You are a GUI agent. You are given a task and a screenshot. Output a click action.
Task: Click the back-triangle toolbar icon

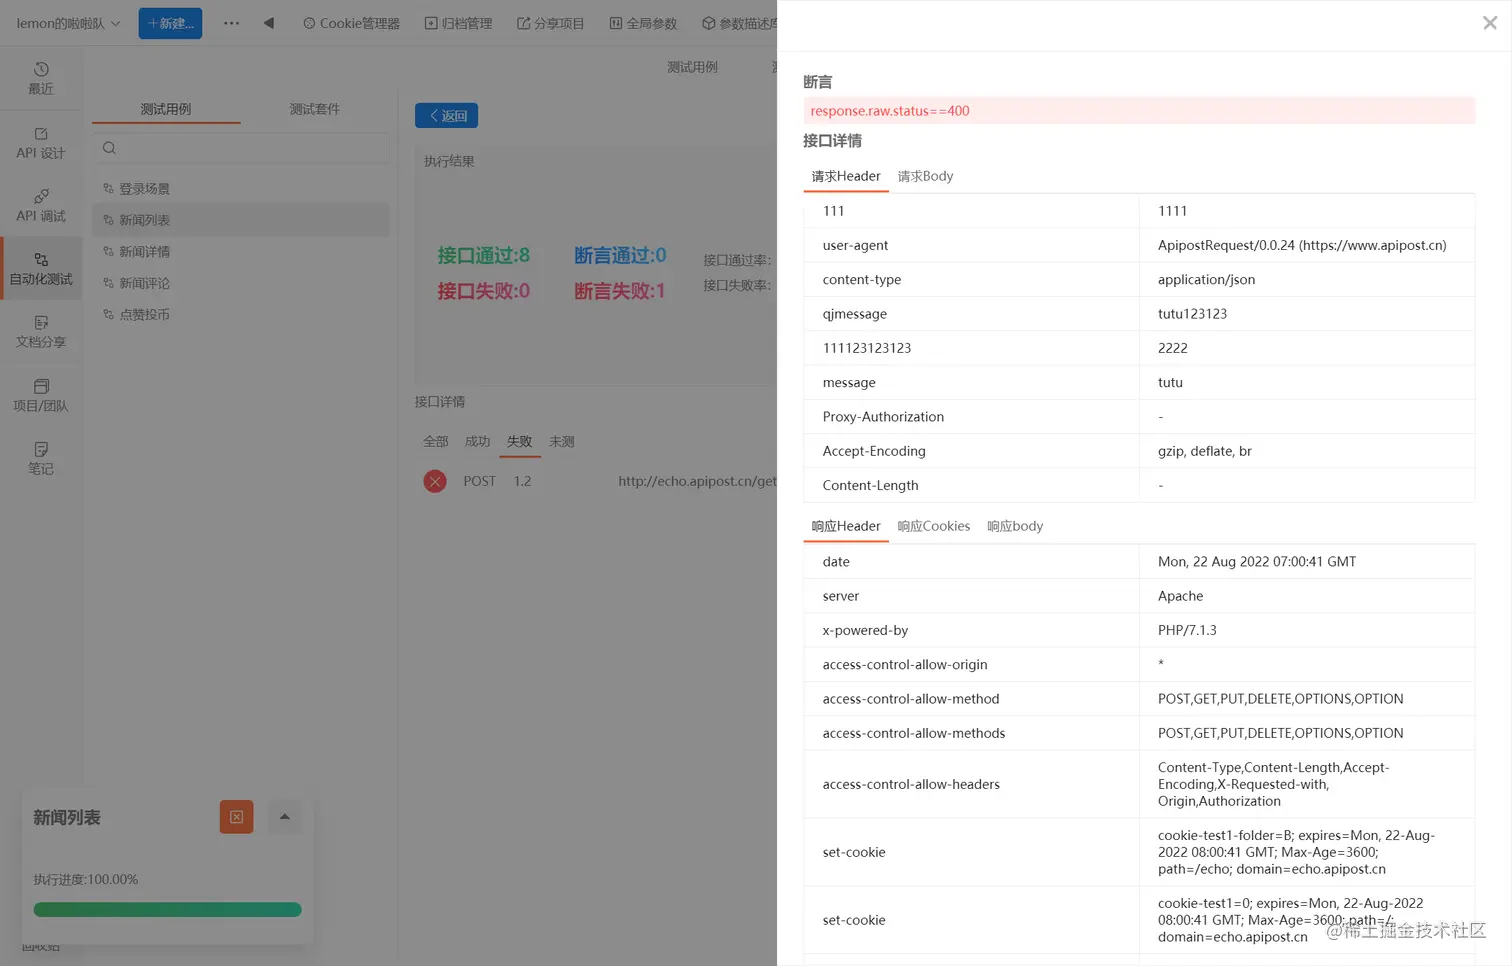269,23
